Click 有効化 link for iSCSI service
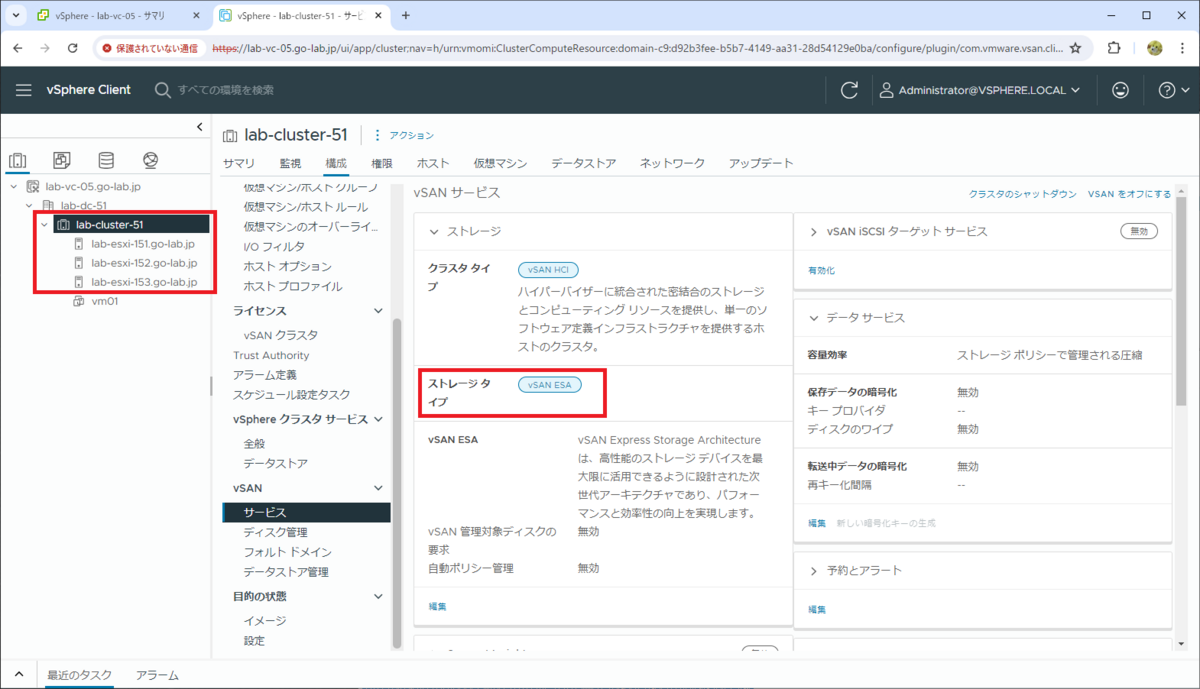This screenshot has width=1200, height=689. tap(821, 270)
